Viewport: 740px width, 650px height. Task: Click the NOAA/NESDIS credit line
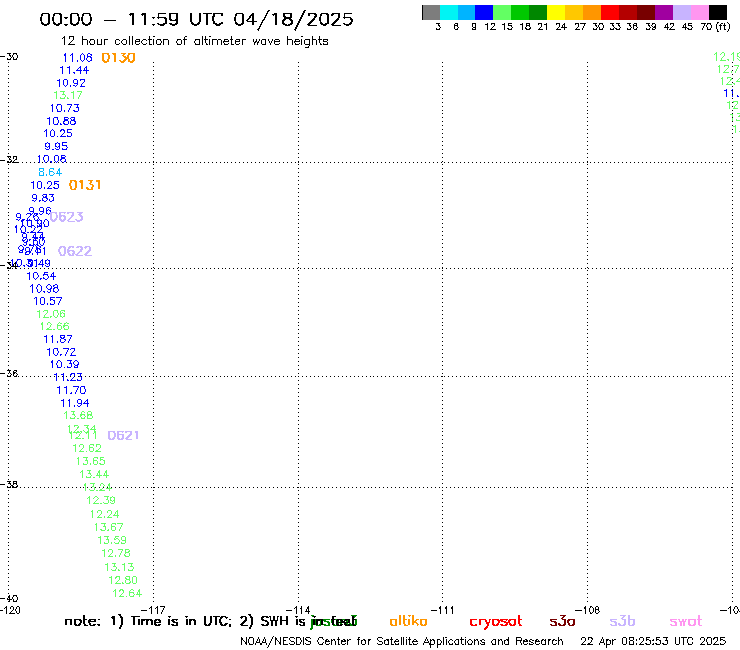[x=402, y=641]
